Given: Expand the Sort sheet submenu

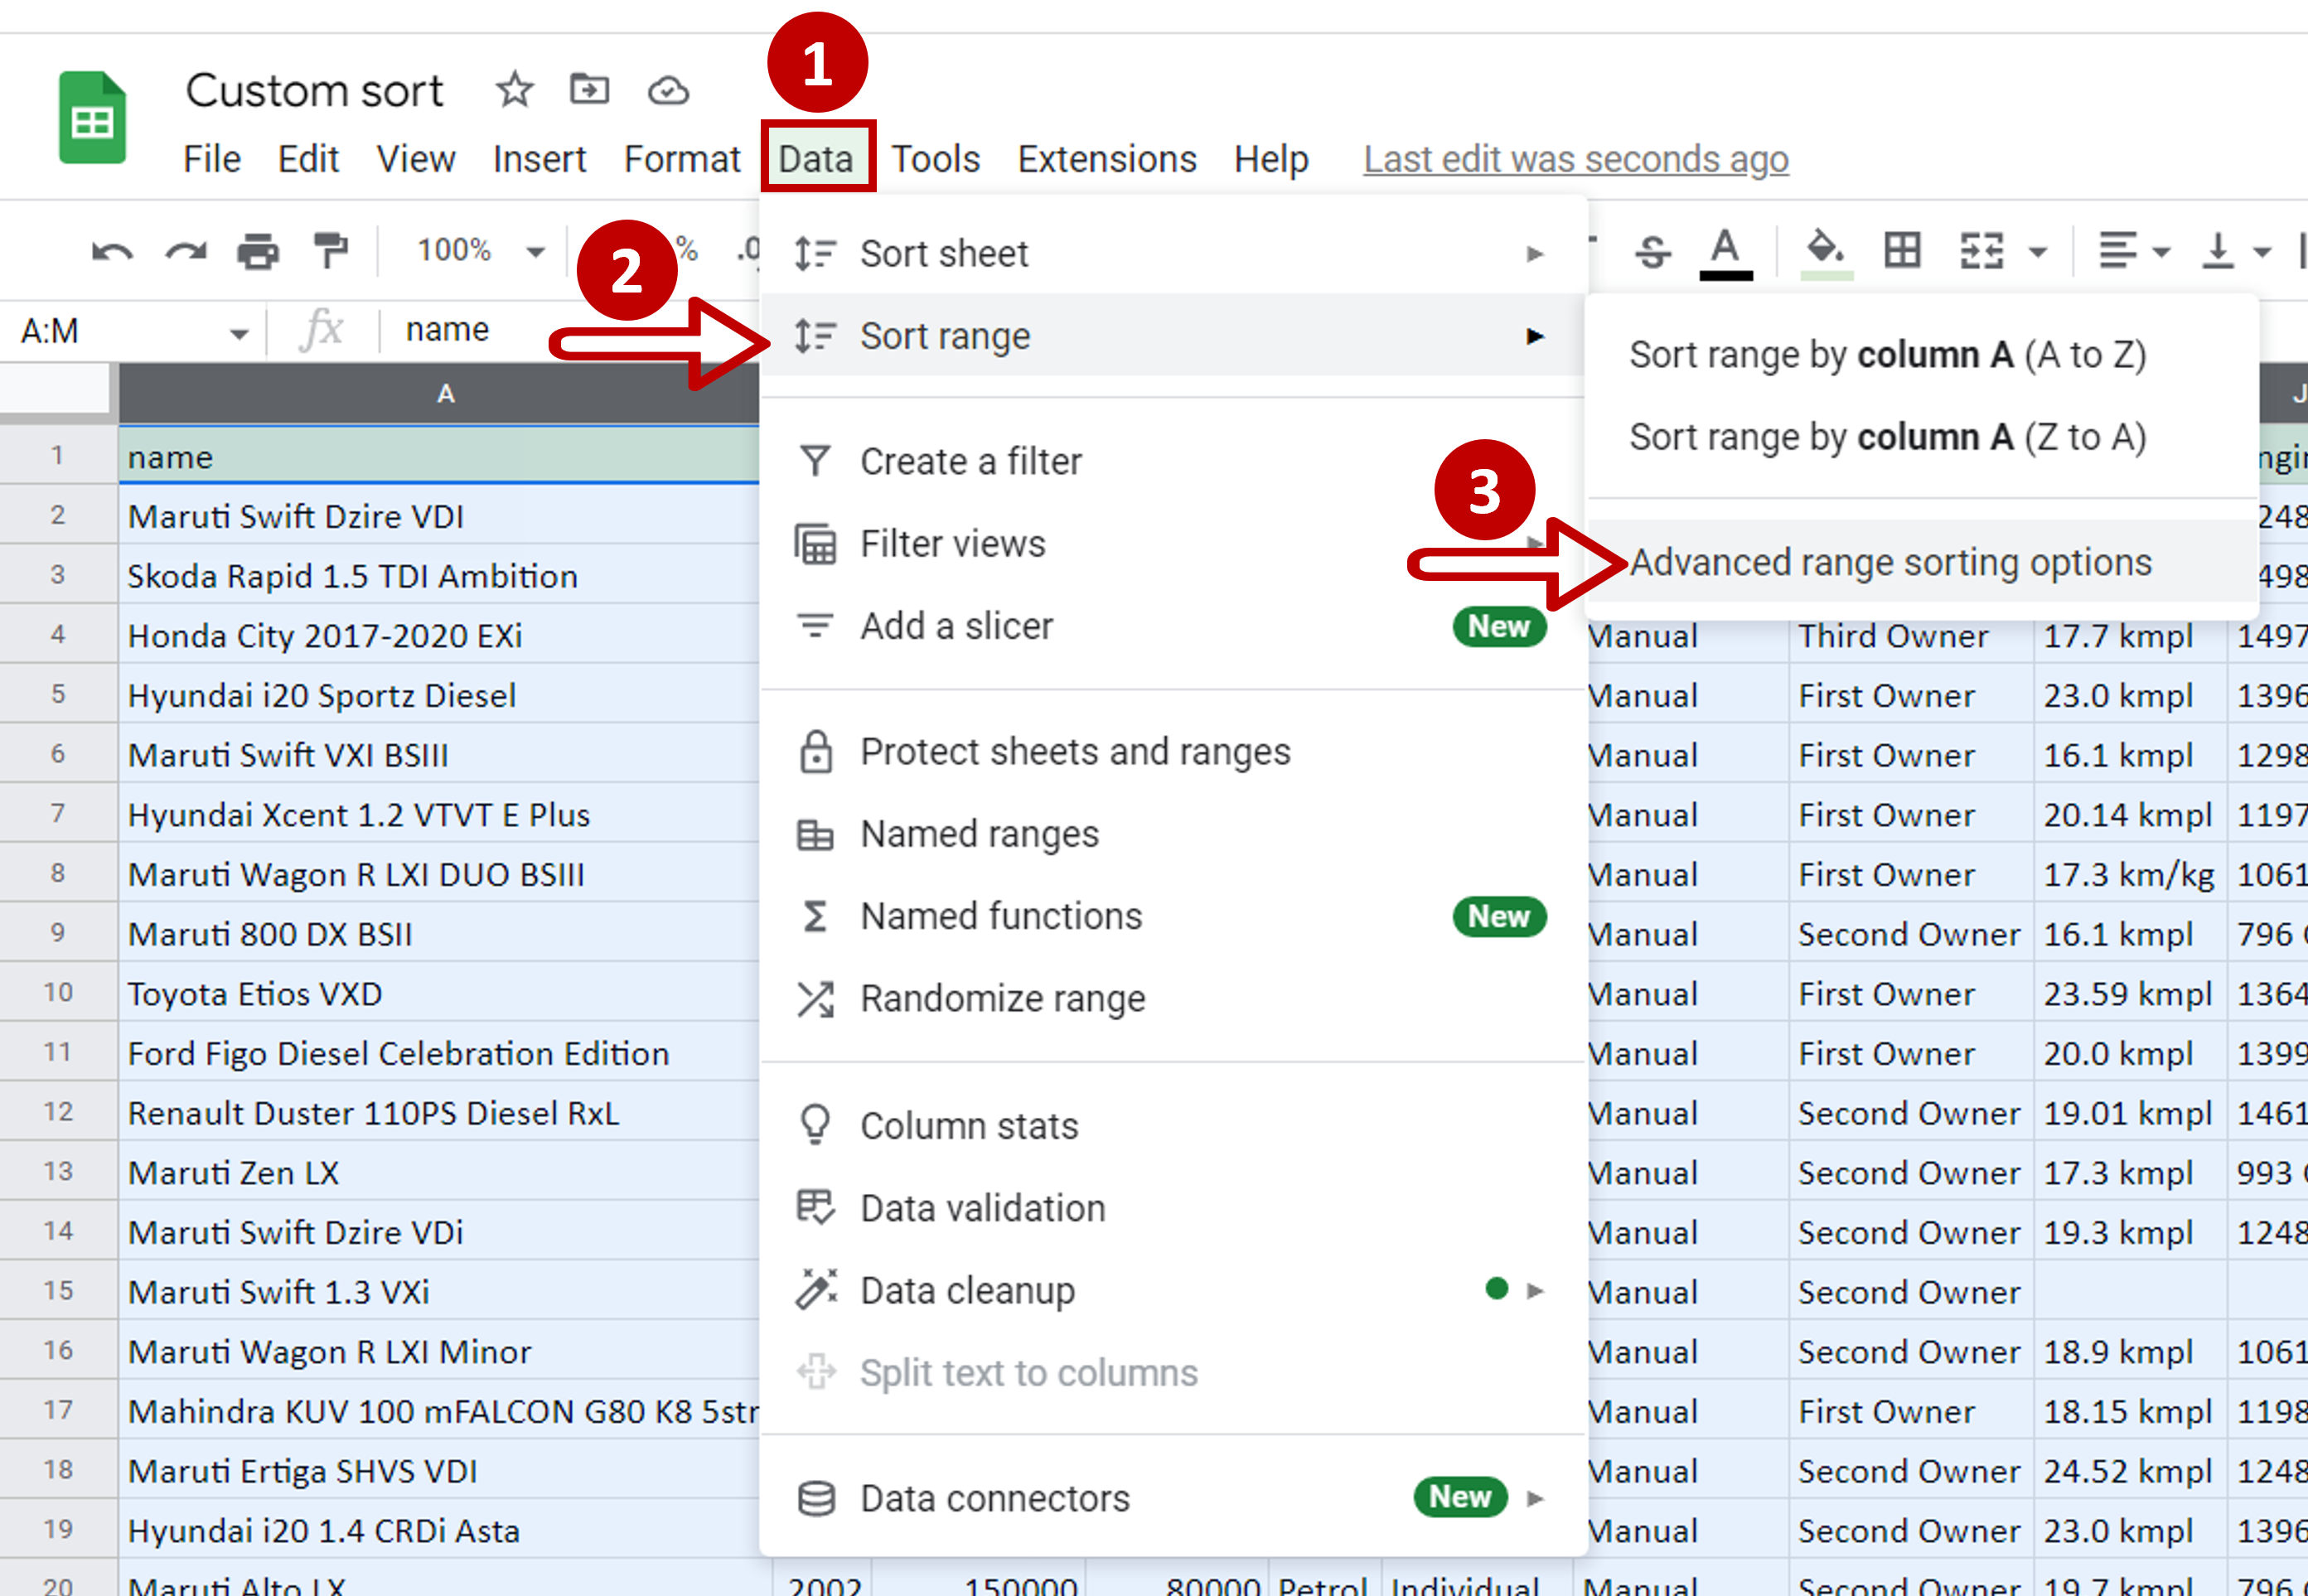Looking at the screenshot, I should point(1173,254).
